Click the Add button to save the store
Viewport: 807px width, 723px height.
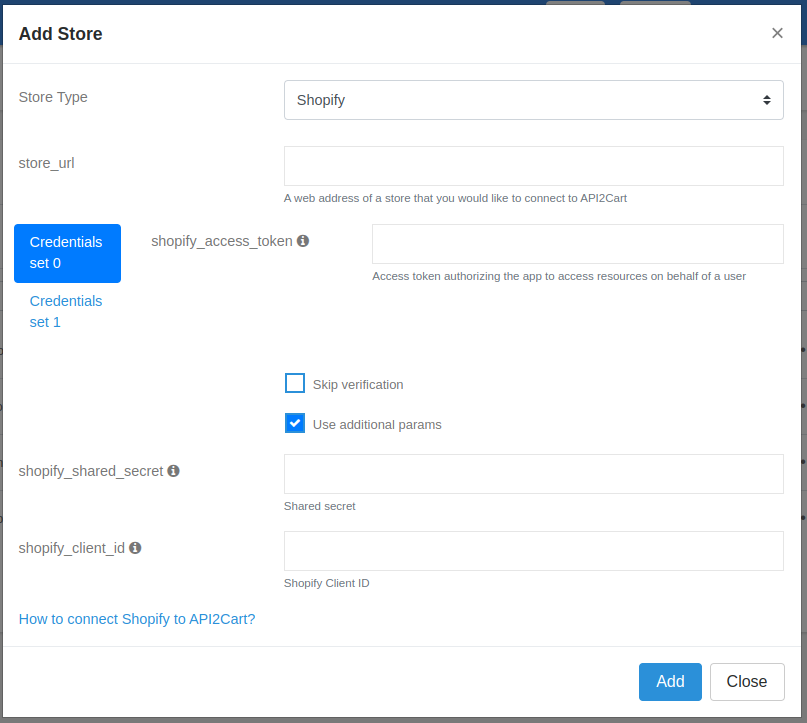(670, 681)
